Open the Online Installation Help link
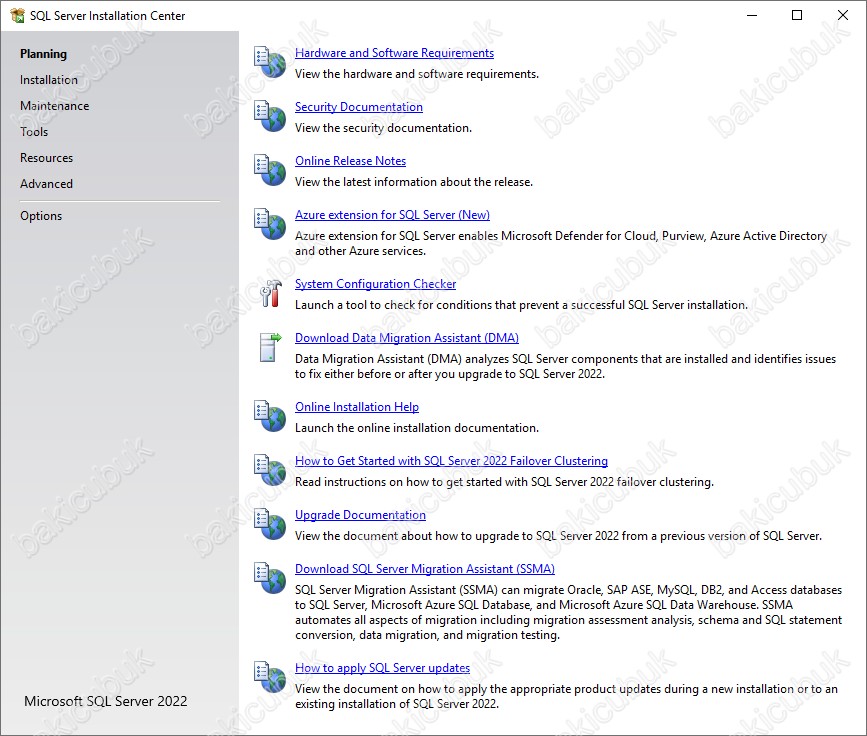 tap(357, 407)
